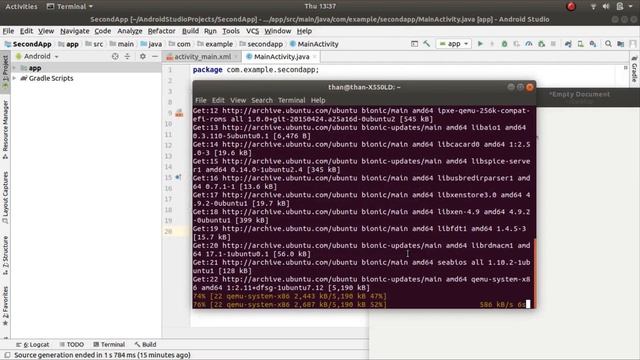This screenshot has height=360, width=640.
Task: Close the MainActivity.java tab
Action: (314, 57)
